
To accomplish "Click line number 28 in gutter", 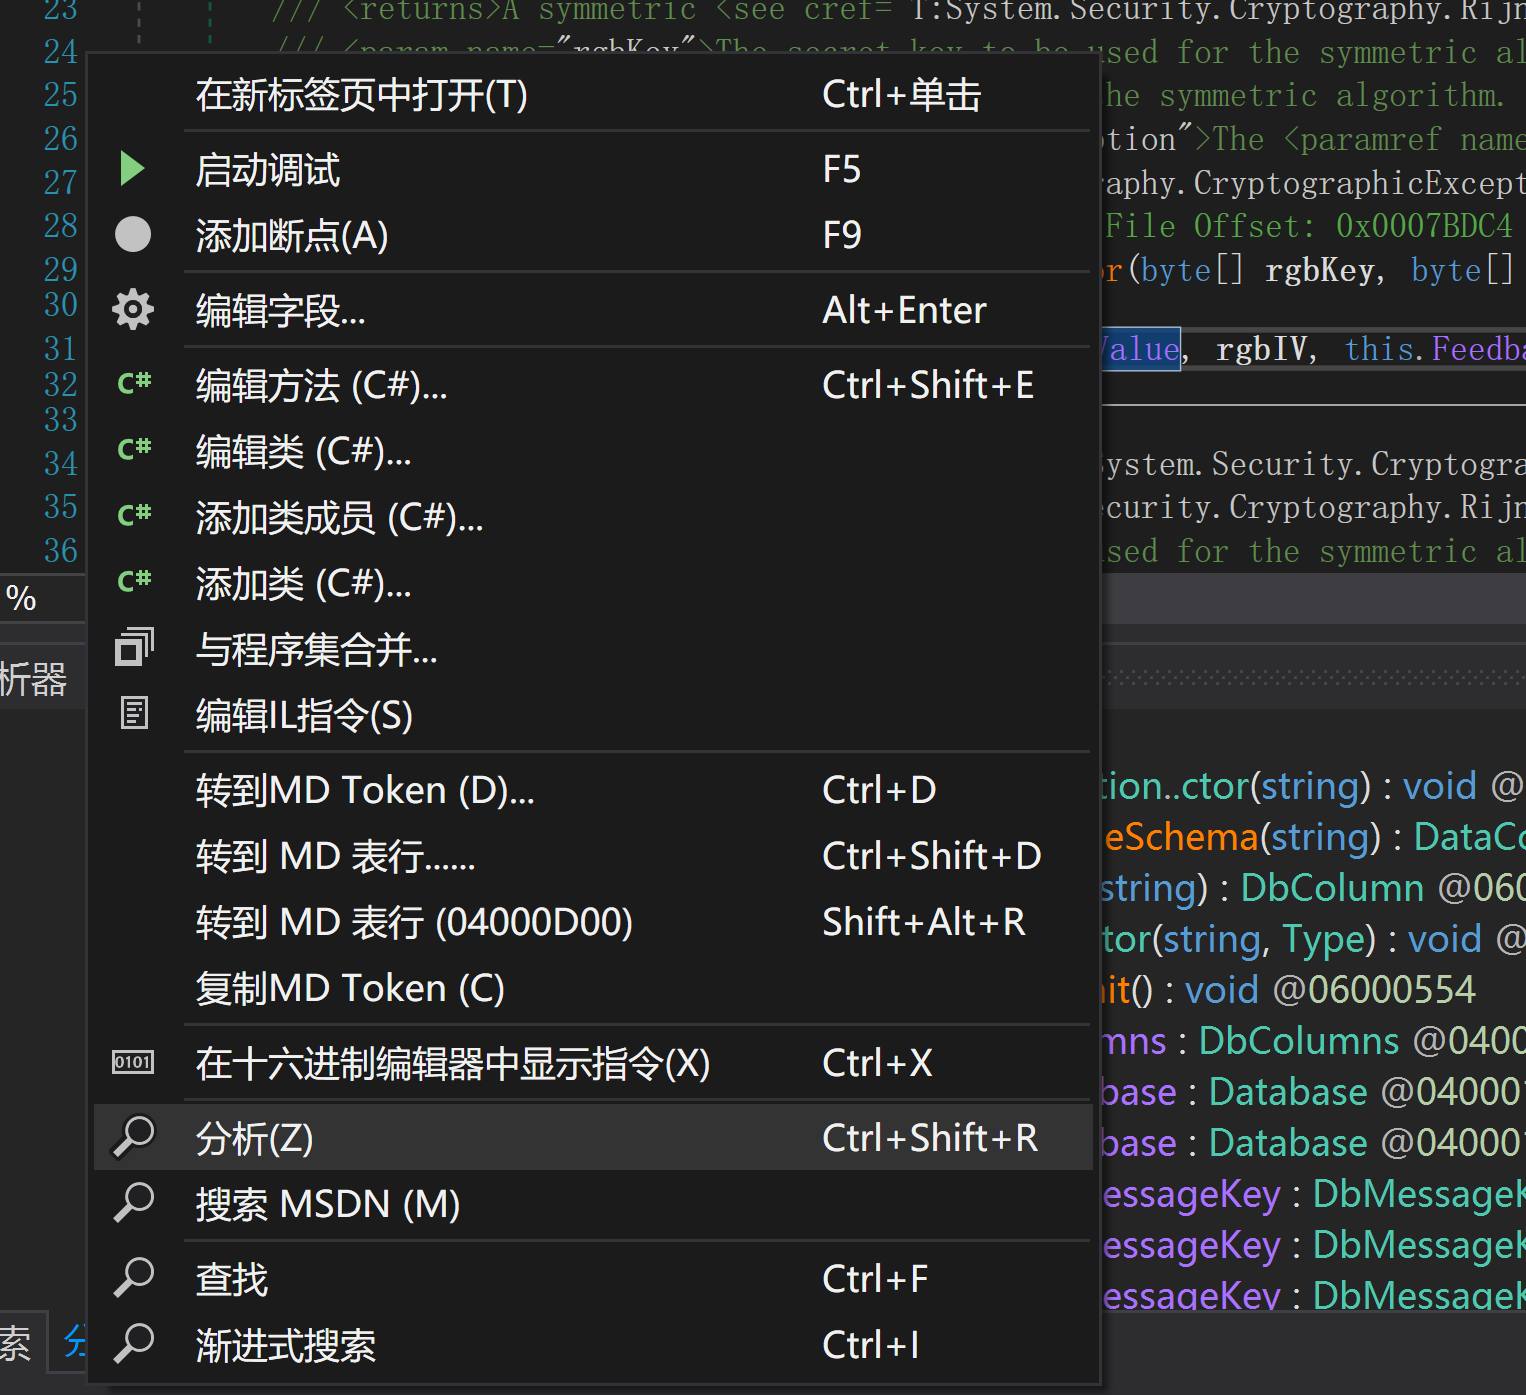I will click(x=60, y=225).
